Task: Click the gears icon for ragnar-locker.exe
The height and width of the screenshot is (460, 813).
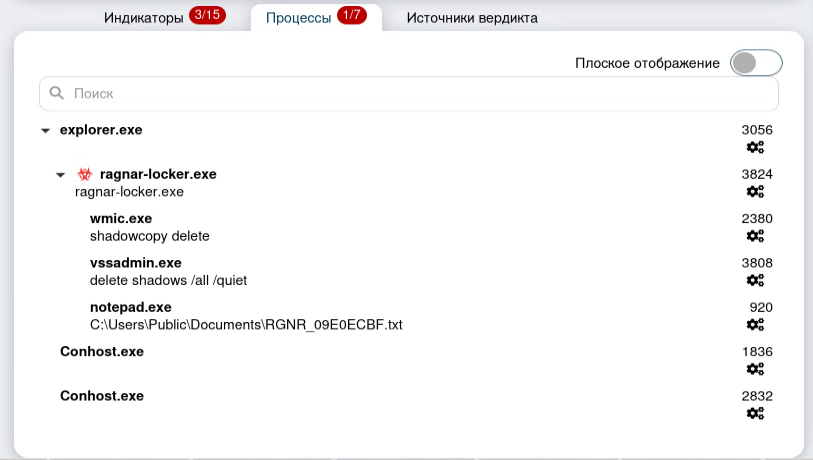Action: point(755,192)
